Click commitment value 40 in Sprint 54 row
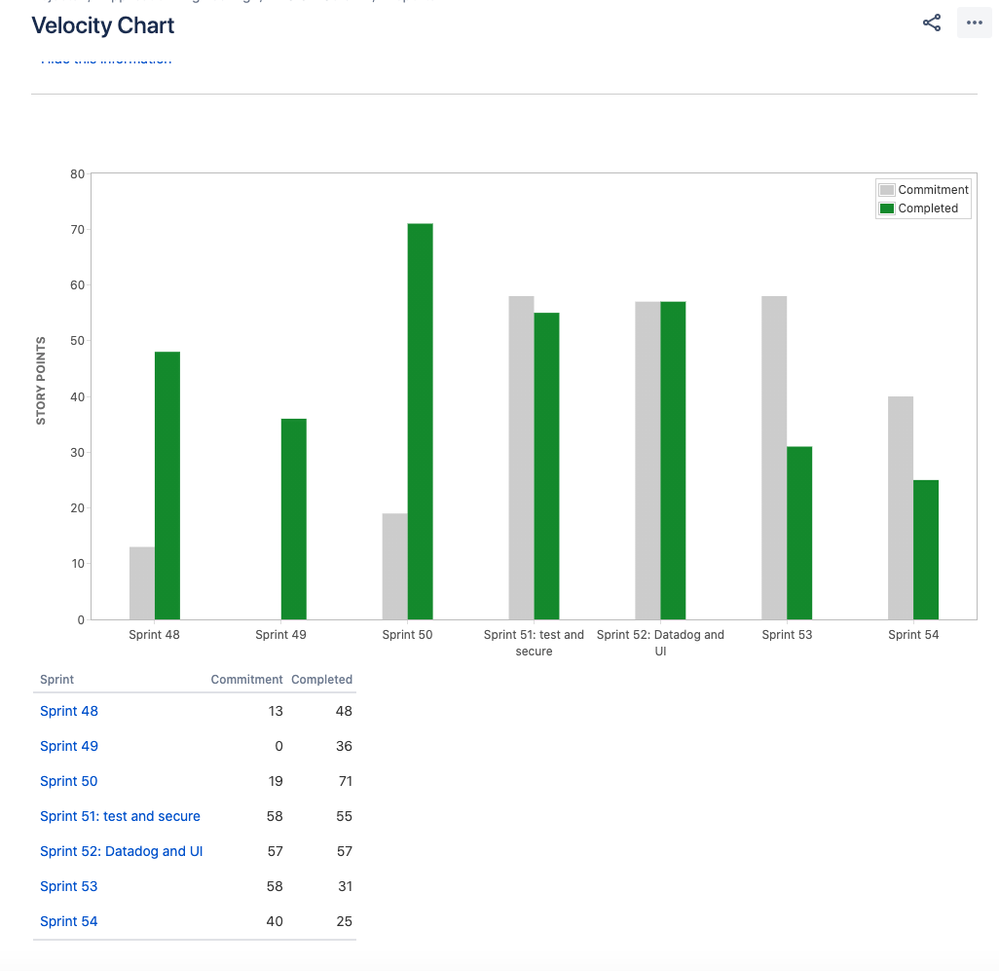999x971 pixels. (x=275, y=921)
